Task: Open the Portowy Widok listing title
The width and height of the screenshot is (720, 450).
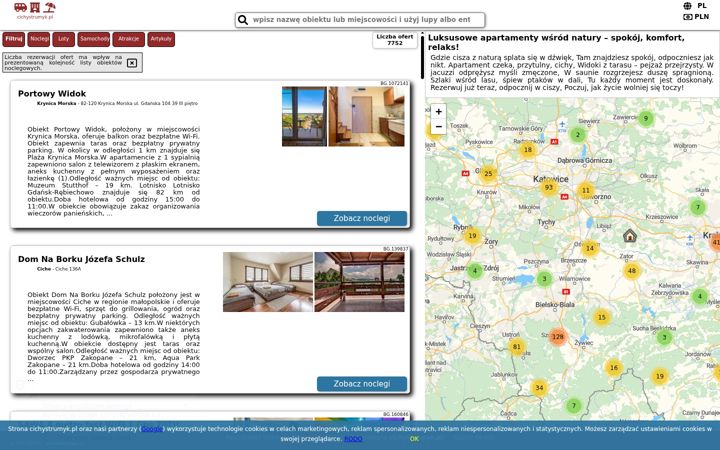Action: (52, 94)
